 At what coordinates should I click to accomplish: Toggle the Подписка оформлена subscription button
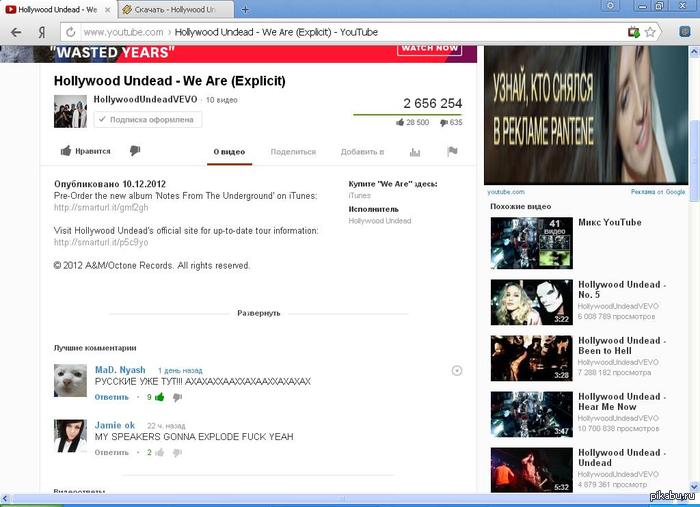148,120
